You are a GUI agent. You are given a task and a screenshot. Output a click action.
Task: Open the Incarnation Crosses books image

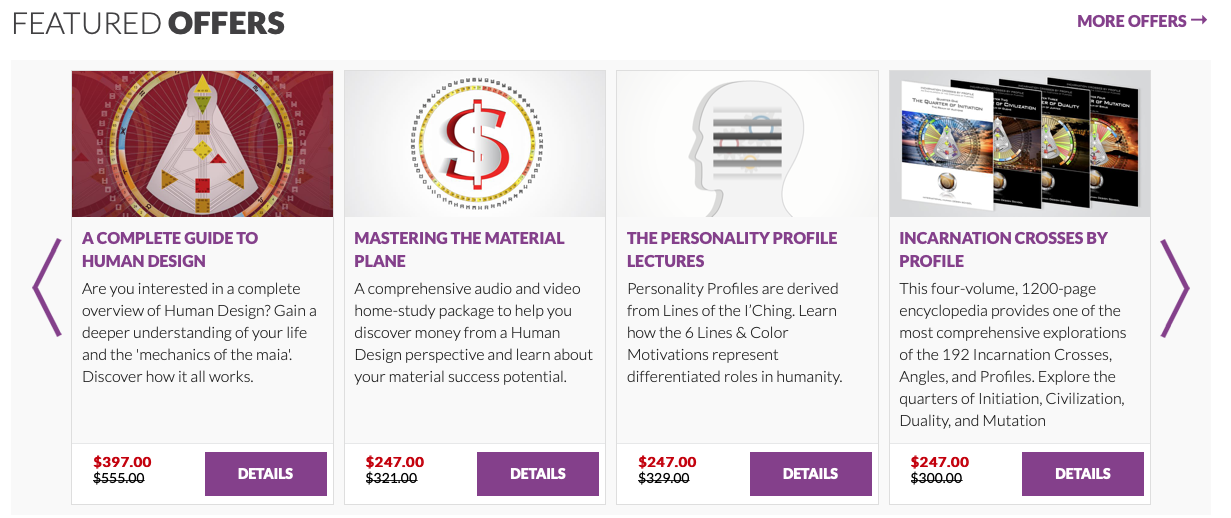click(x=1019, y=144)
